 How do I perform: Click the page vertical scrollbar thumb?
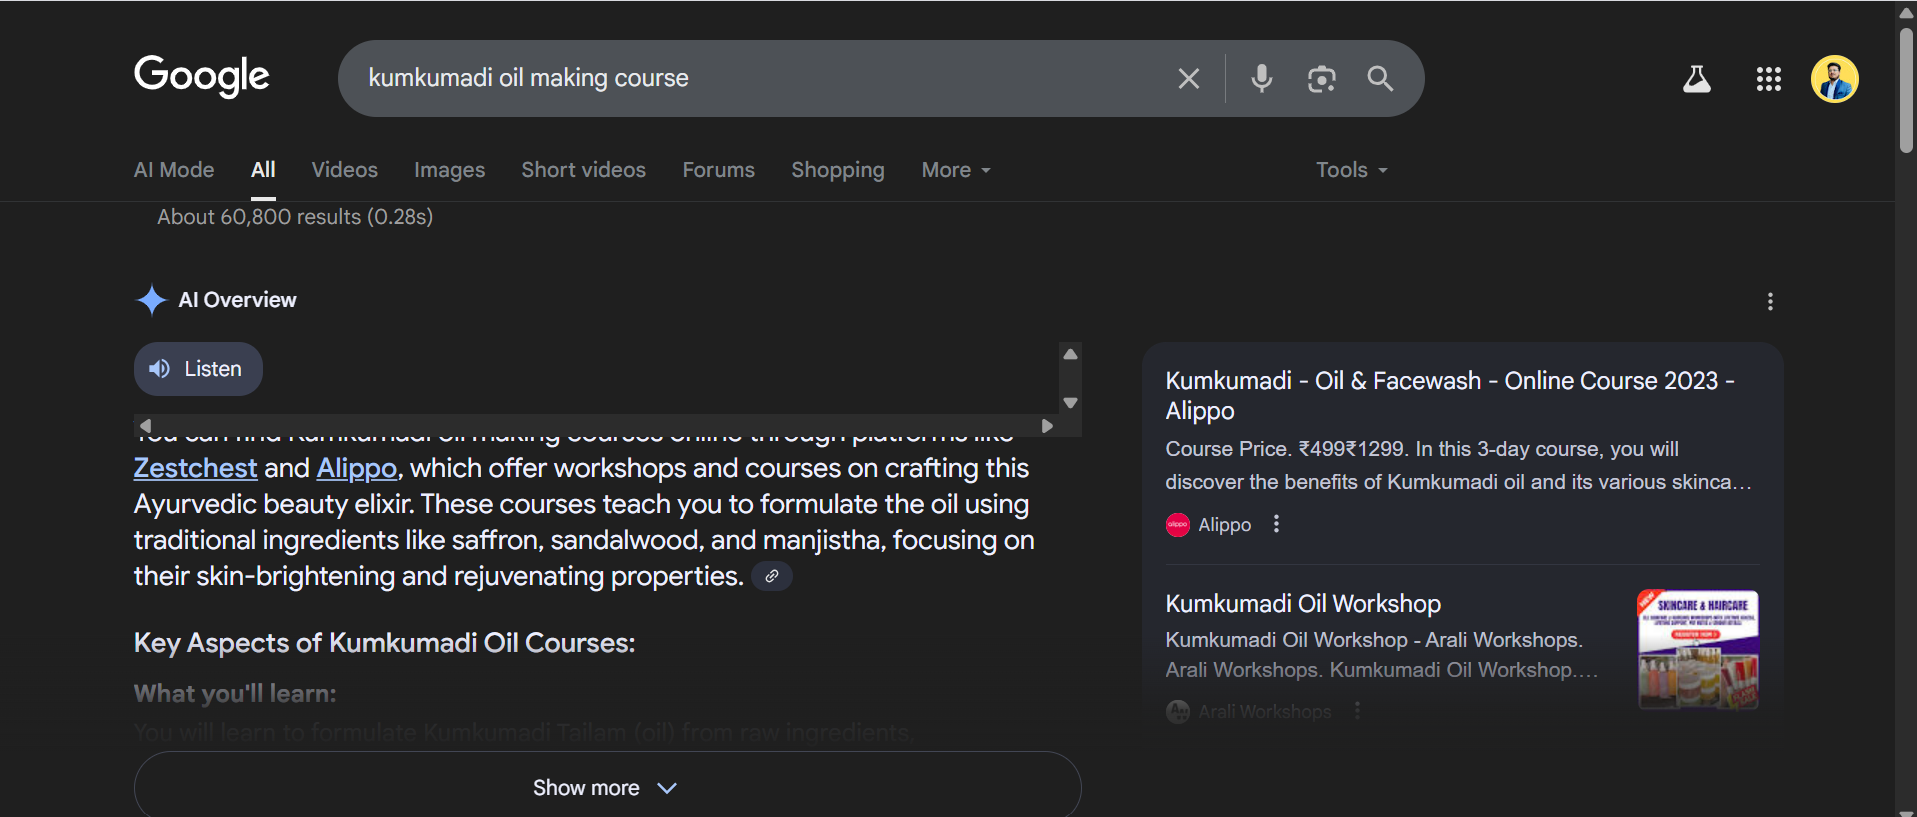(x=1906, y=90)
